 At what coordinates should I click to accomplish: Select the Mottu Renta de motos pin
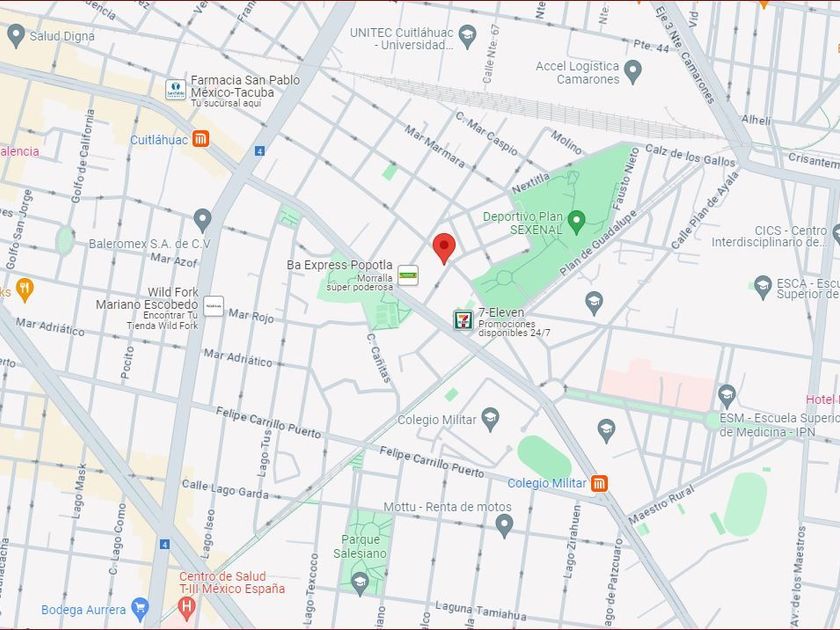pyautogui.click(x=504, y=526)
